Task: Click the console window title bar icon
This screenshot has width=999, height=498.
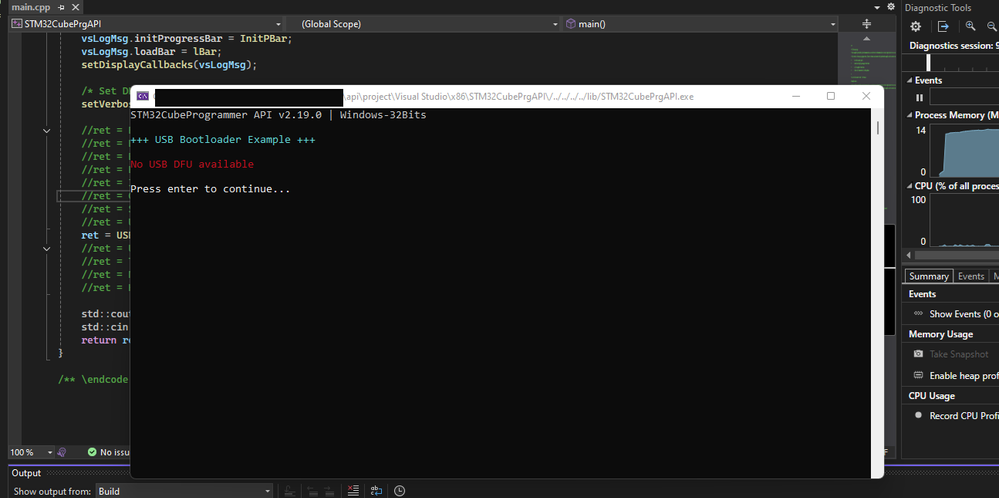Action: (x=143, y=96)
